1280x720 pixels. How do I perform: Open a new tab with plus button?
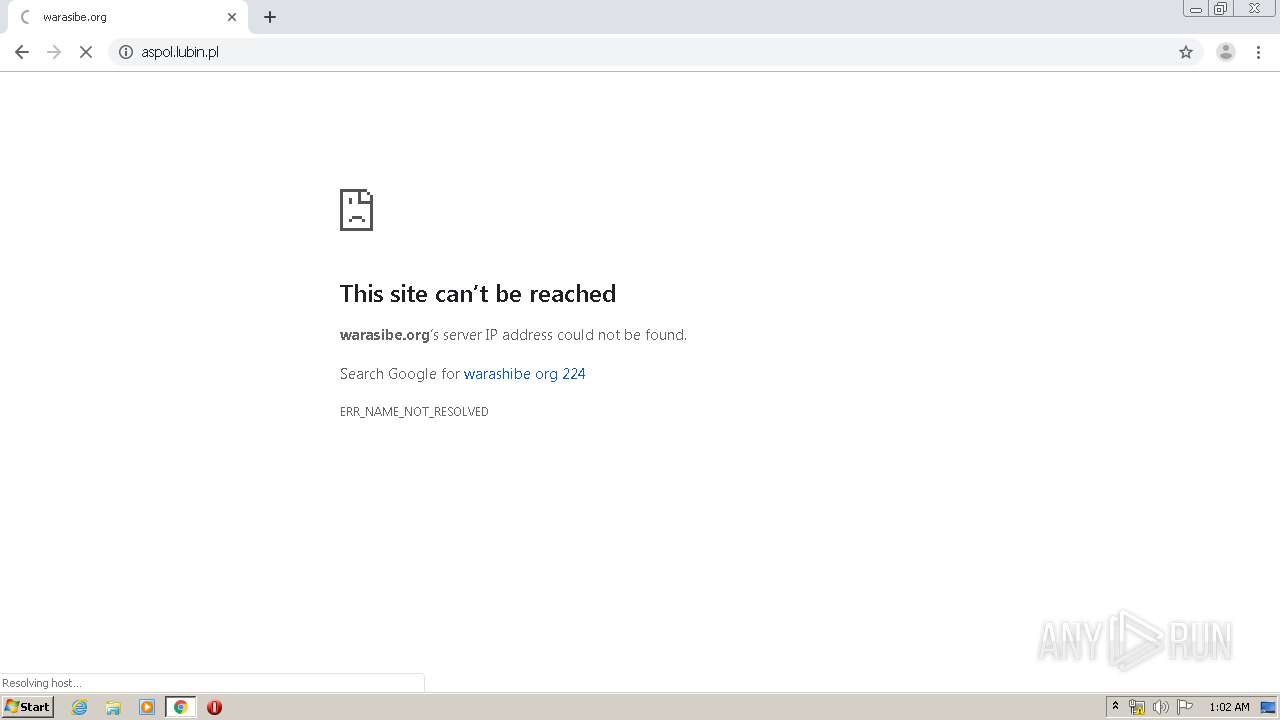pos(270,17)
